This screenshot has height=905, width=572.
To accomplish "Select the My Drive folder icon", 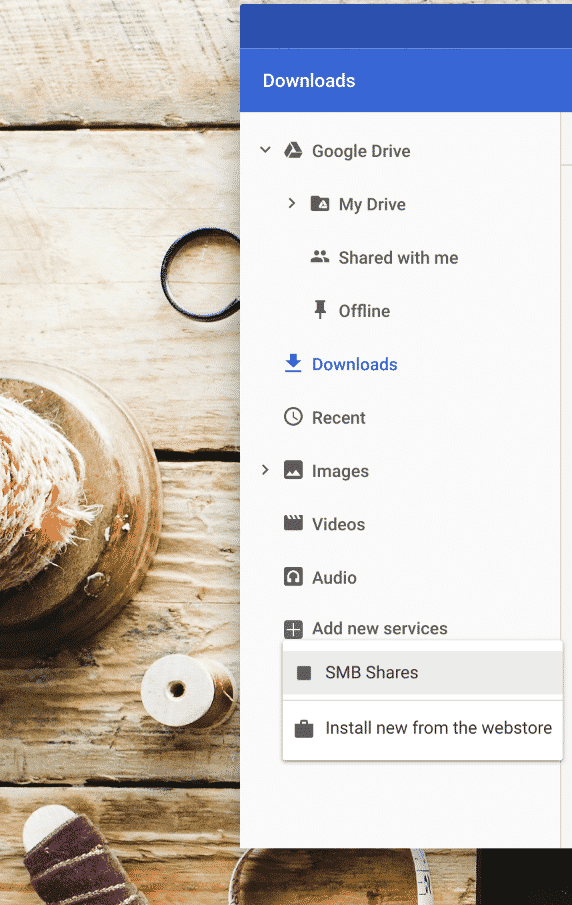I will (x=320, y=204).
